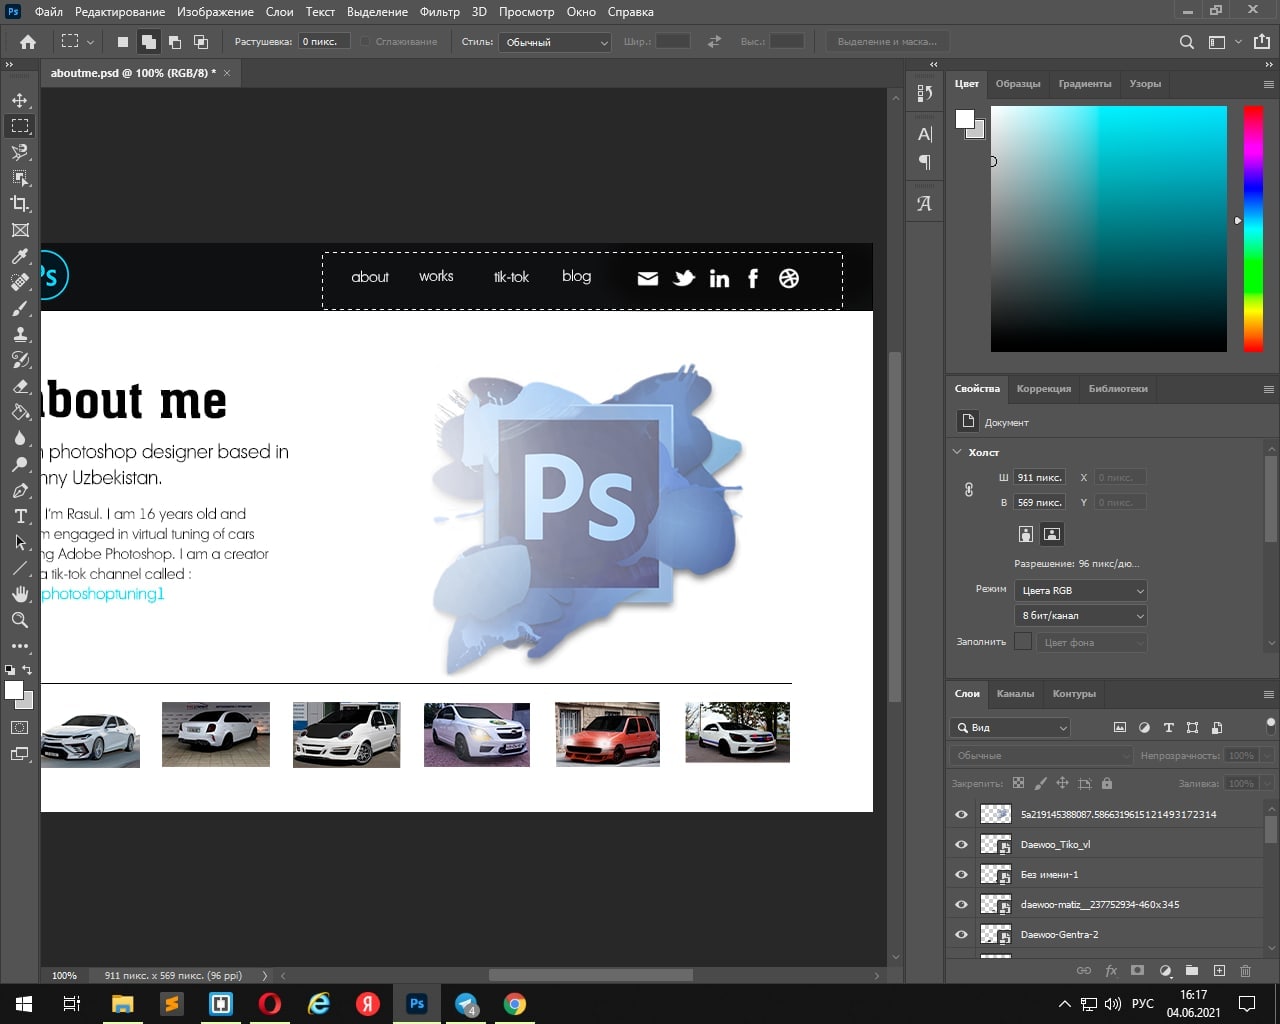
Task: Select portrait canvas orientation button
Action: 1026,534
